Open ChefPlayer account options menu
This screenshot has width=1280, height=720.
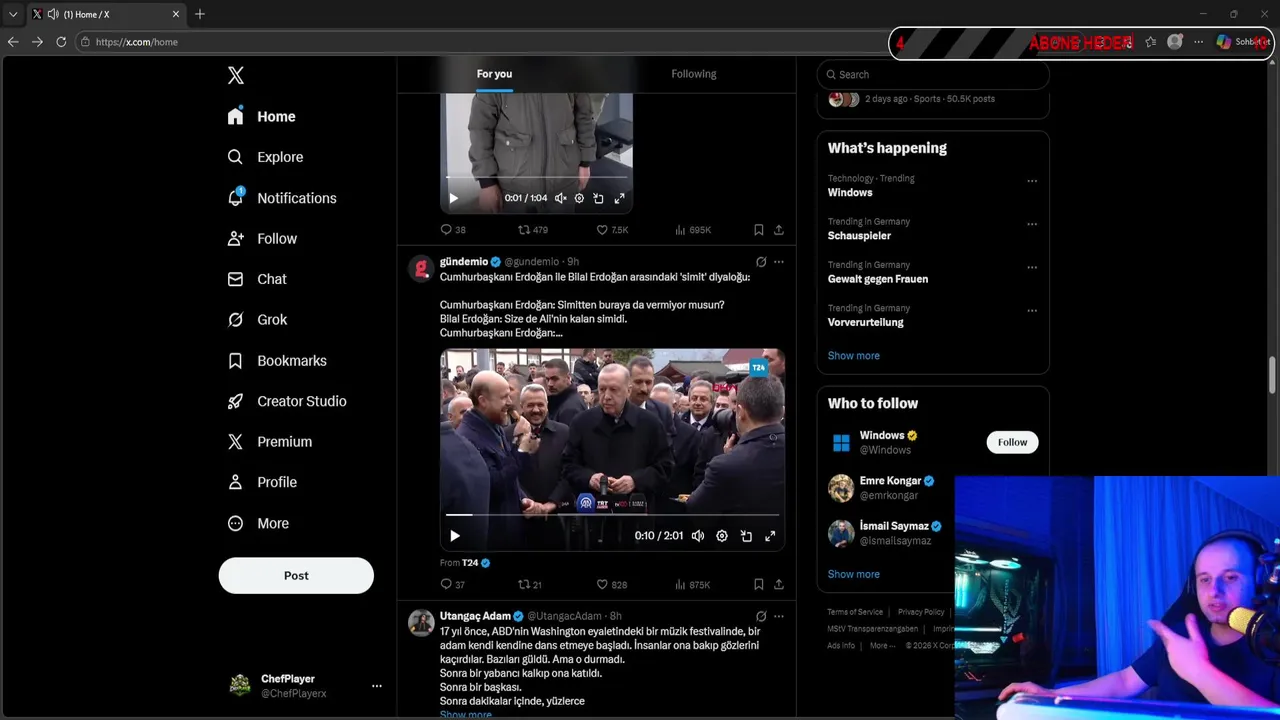click(377, 686)
